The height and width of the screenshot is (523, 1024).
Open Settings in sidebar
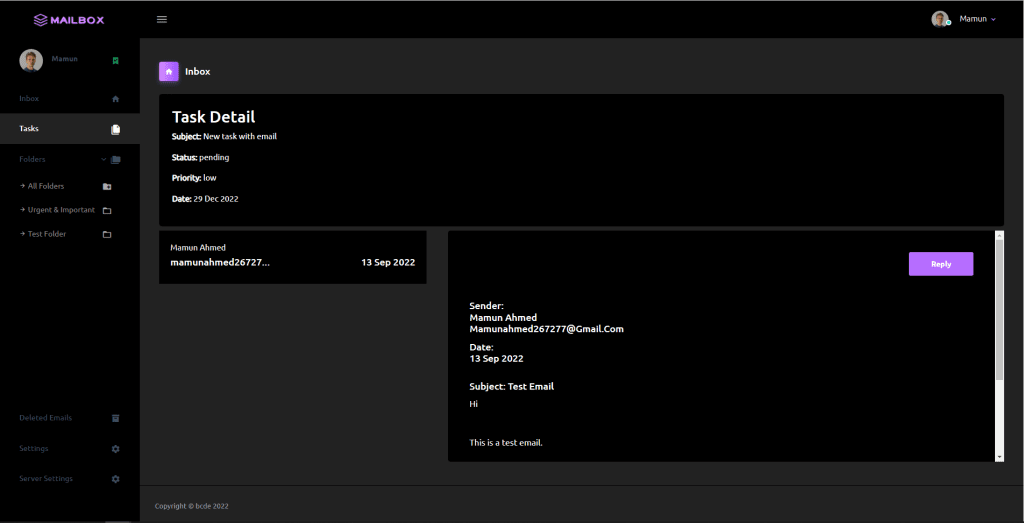coord(34,449)
